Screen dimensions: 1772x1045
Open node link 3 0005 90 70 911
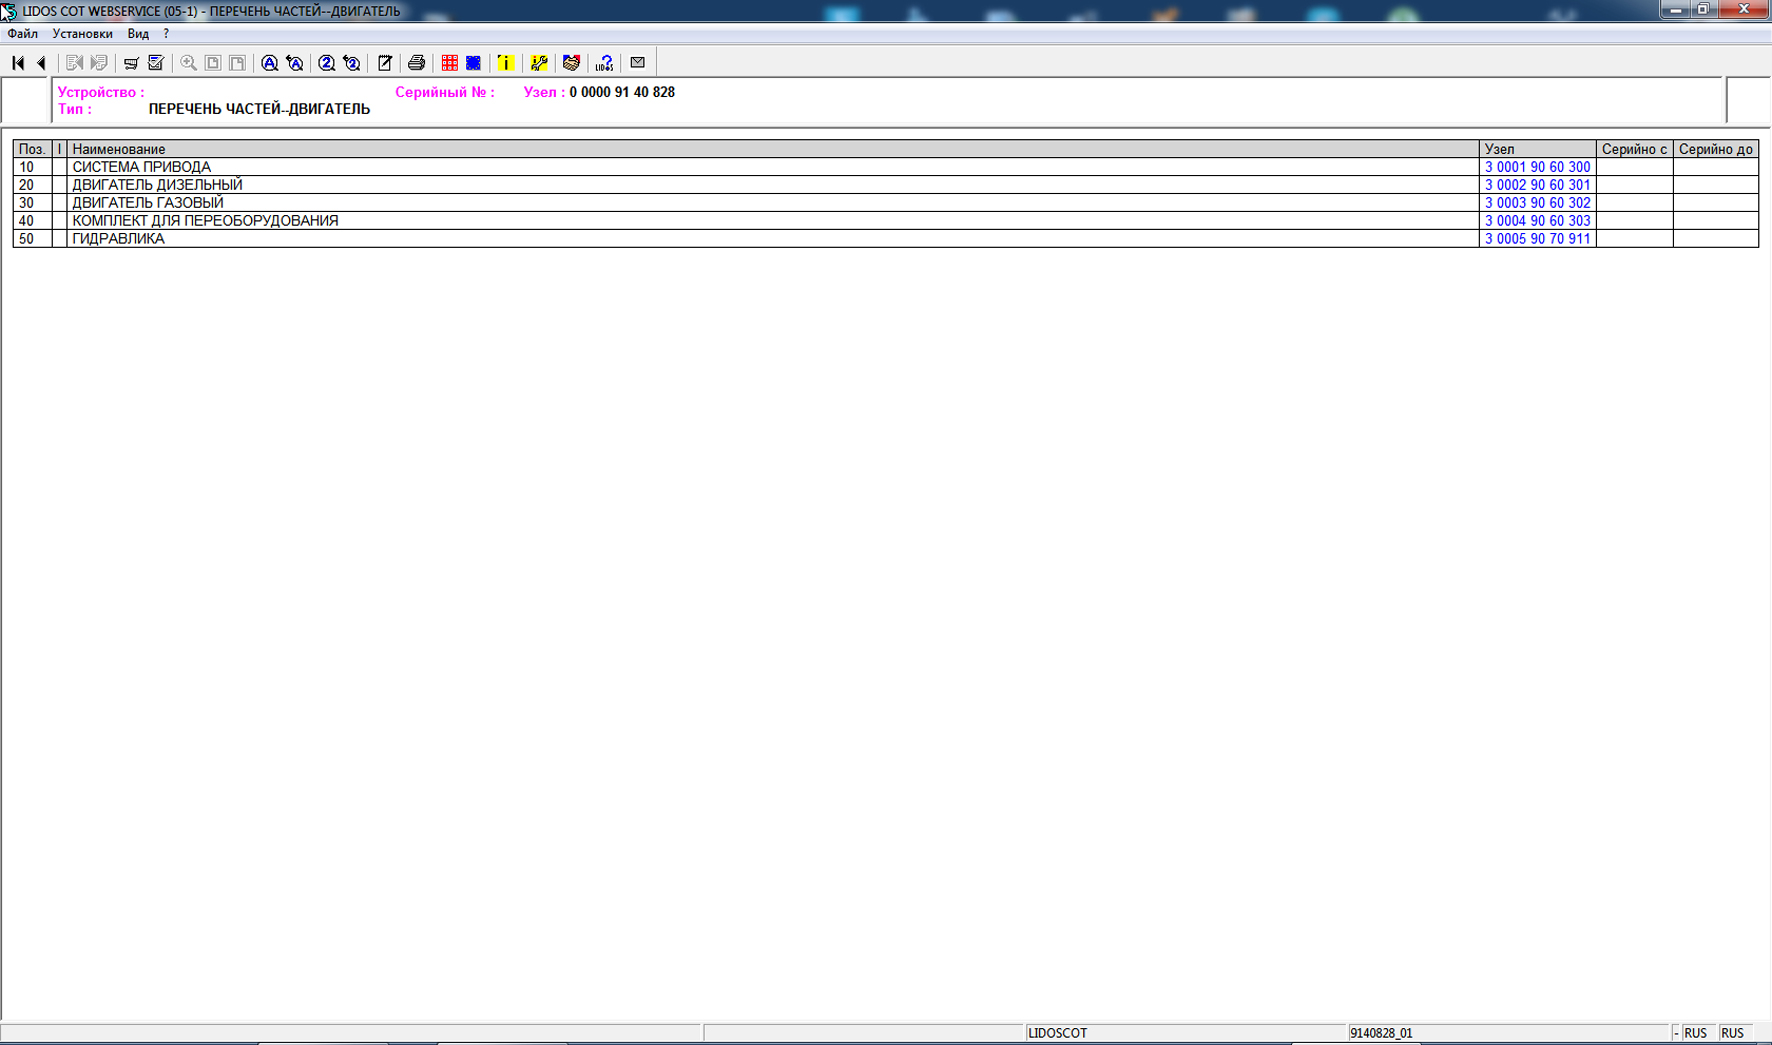[x=1536, y=239]
